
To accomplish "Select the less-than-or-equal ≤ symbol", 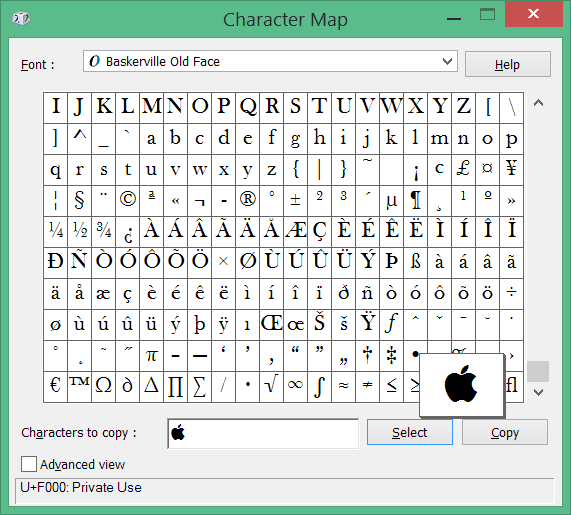I will [391, 386].
